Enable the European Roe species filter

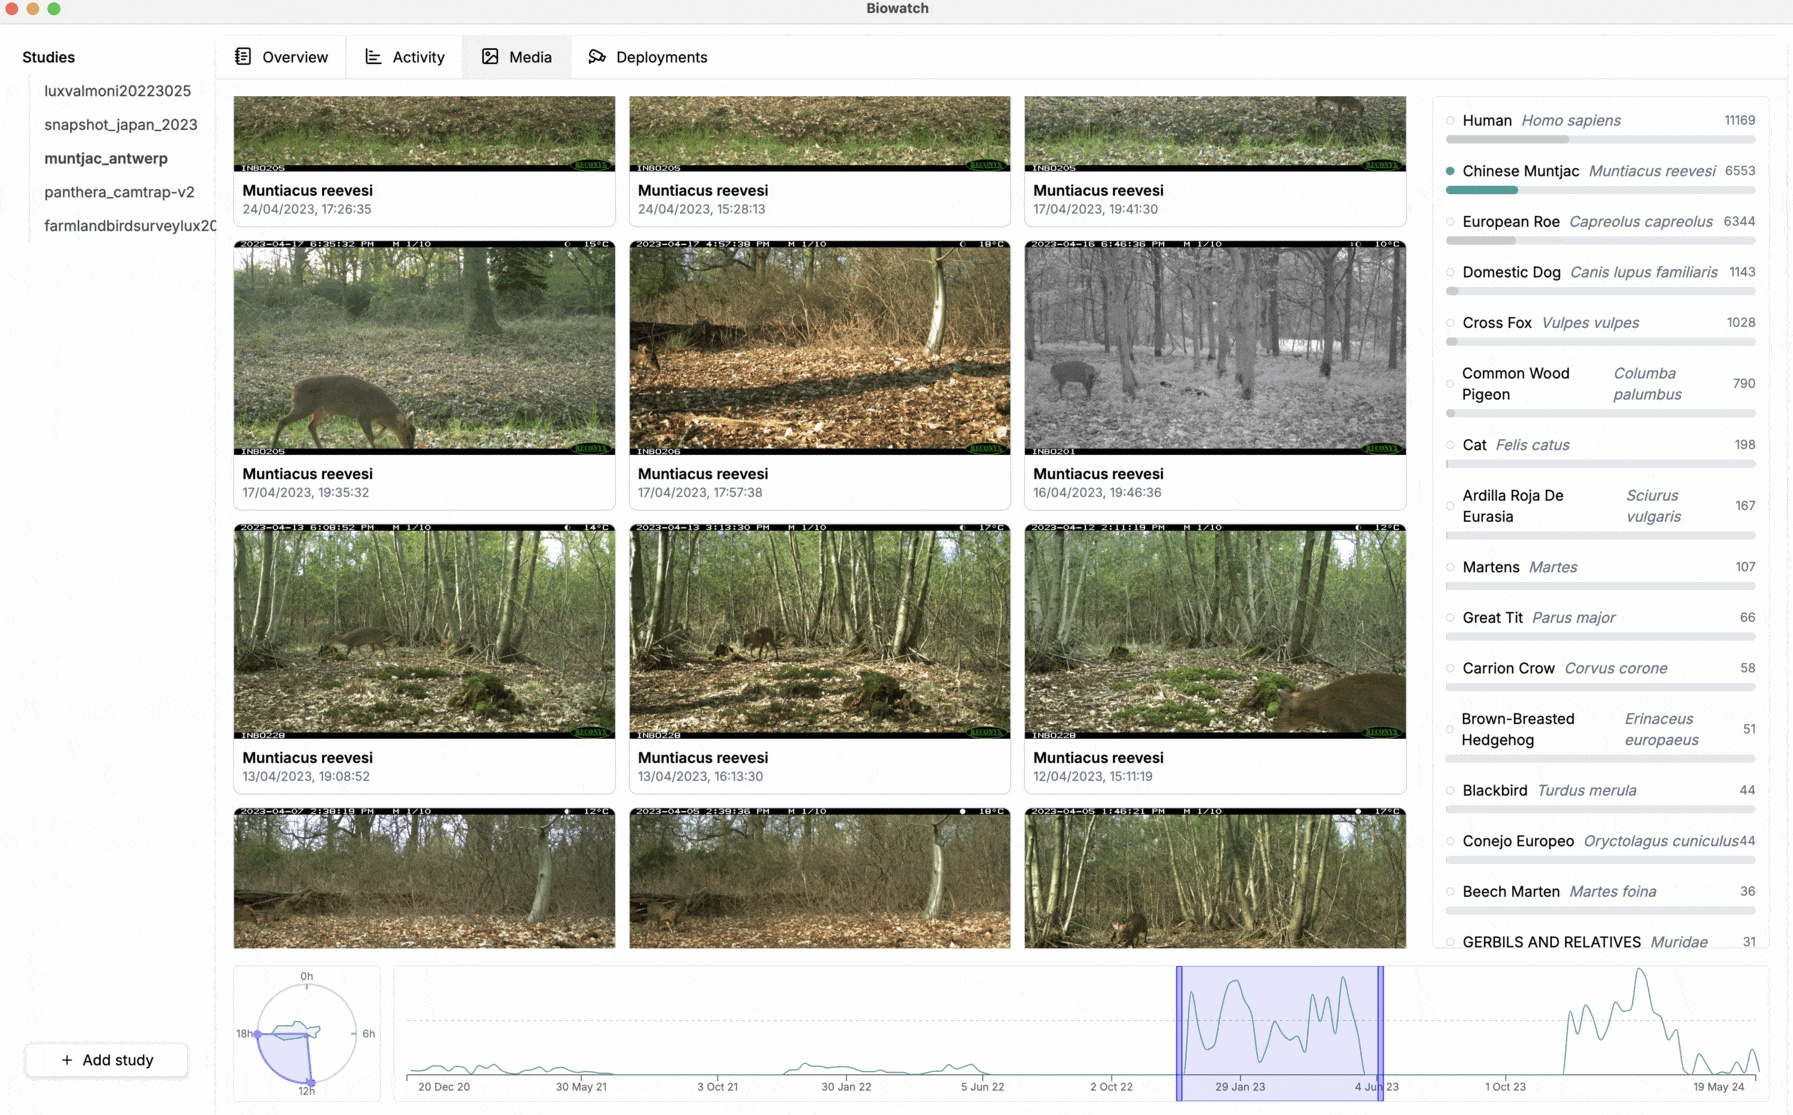pyautogui.click(x=1450, y=222)
